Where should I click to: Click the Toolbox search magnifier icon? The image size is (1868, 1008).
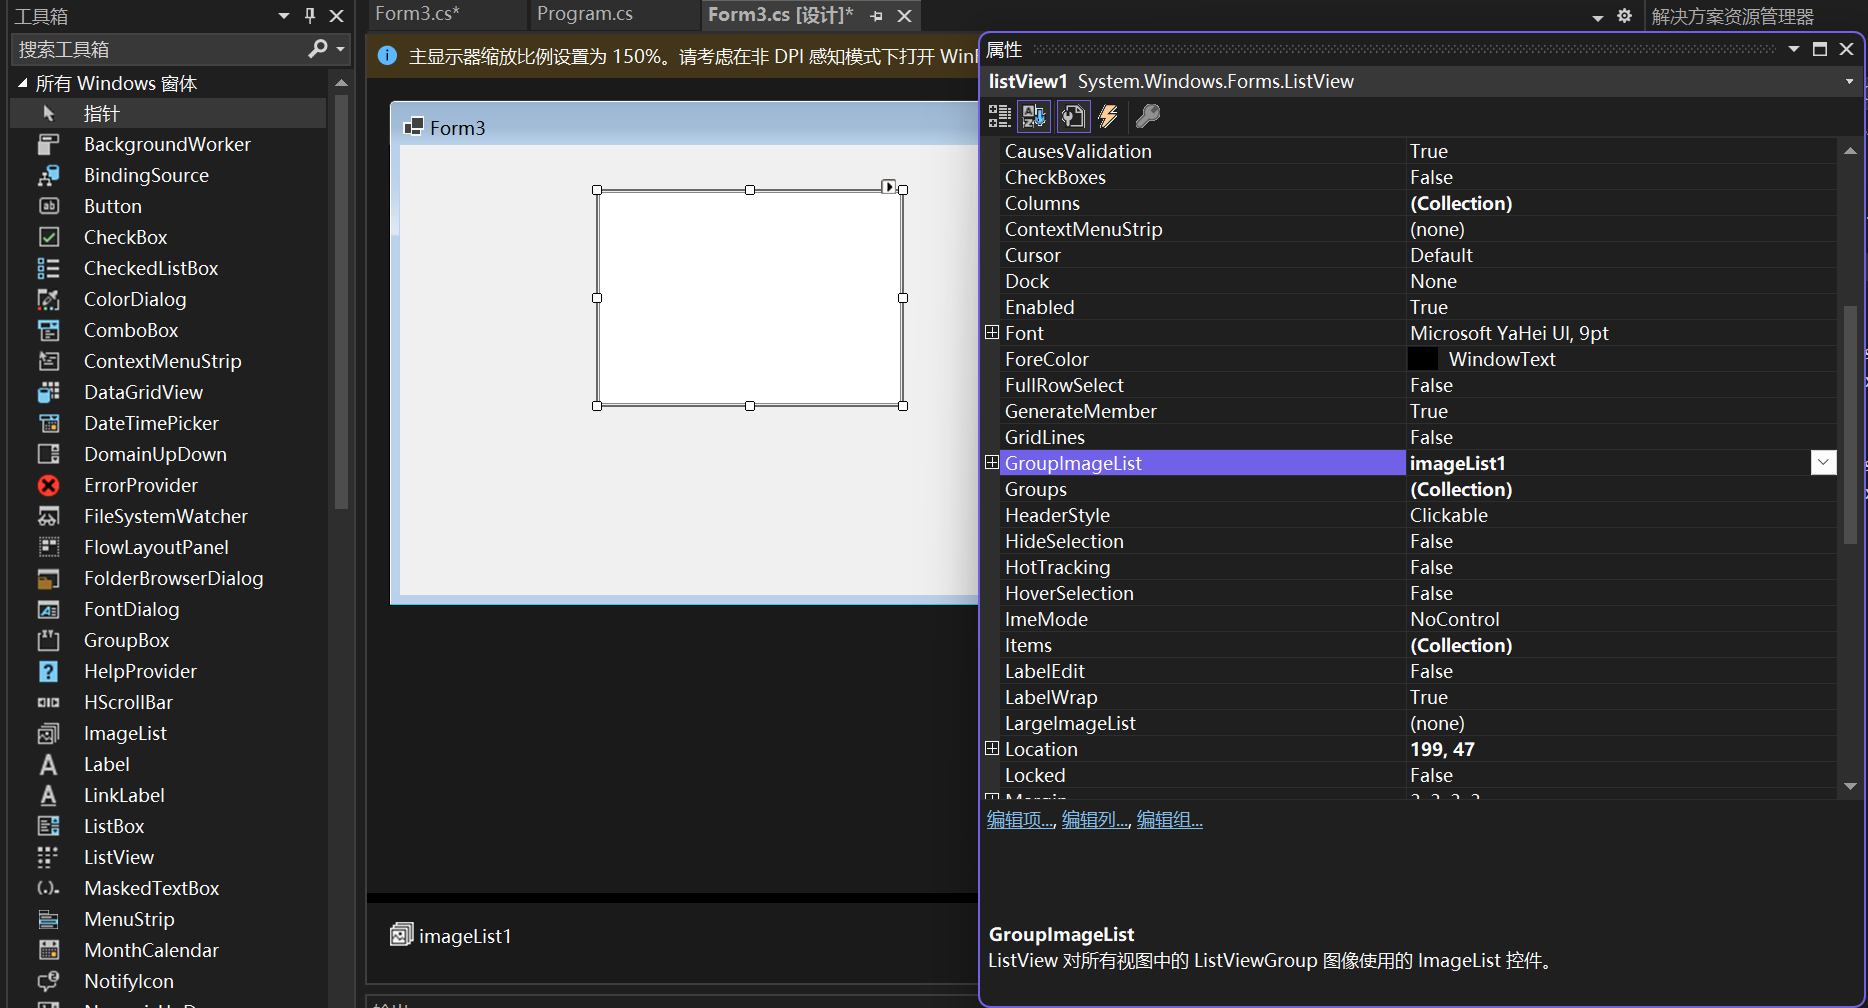[317, 48]
